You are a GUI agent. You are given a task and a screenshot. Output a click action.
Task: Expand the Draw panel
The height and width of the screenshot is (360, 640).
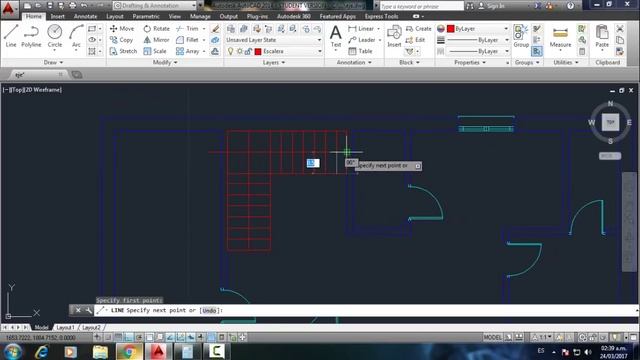point(53,62)
